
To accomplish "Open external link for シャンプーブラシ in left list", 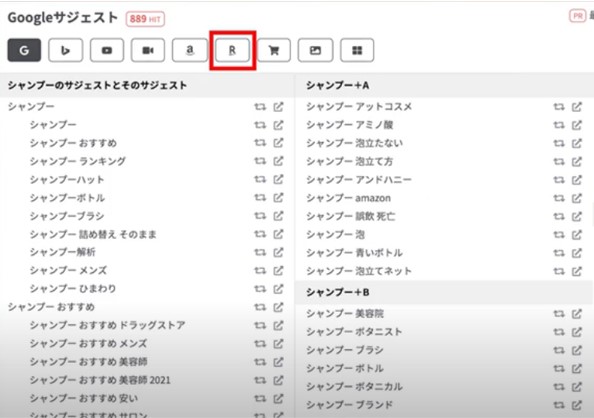I will coord(278,216).
